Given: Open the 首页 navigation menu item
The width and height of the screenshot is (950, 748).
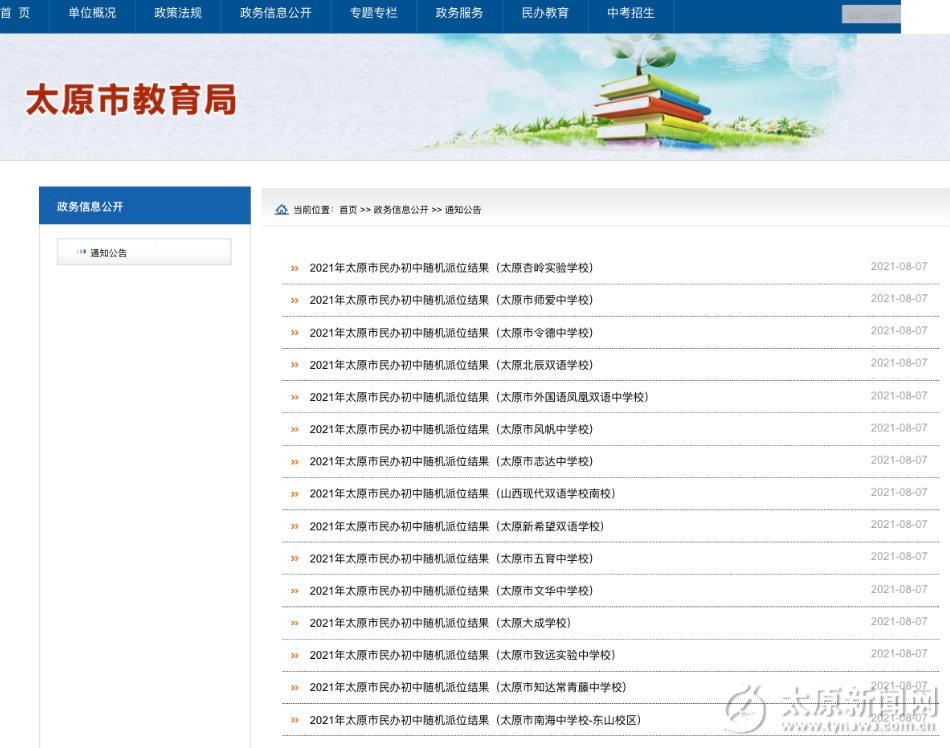Looking at the screenshot, I should coord(16,13).
